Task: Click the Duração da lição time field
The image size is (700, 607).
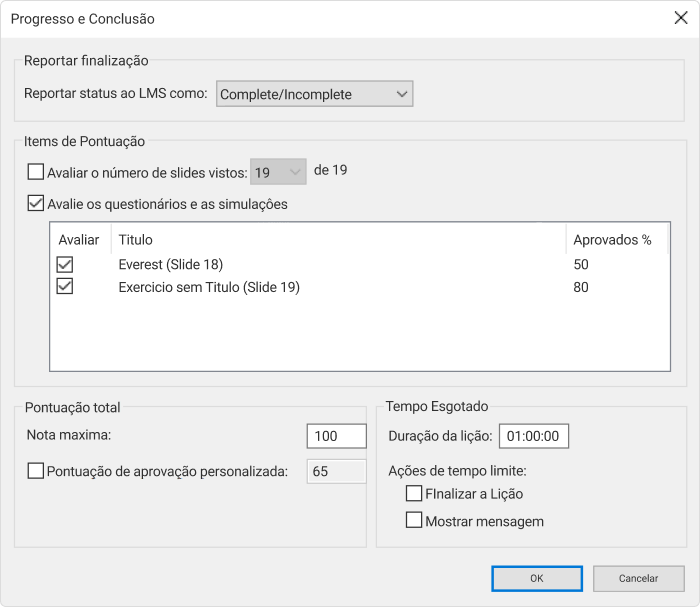Action: 534,436
